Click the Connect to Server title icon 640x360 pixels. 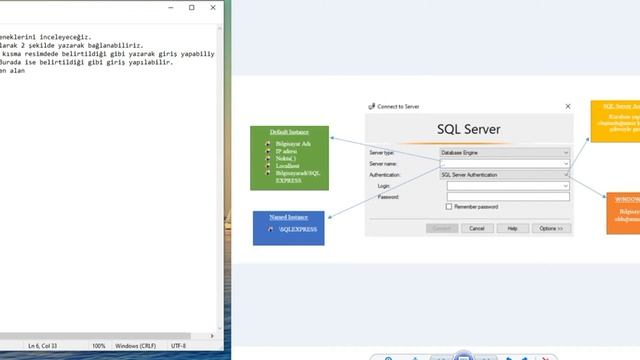coord(371,106)
